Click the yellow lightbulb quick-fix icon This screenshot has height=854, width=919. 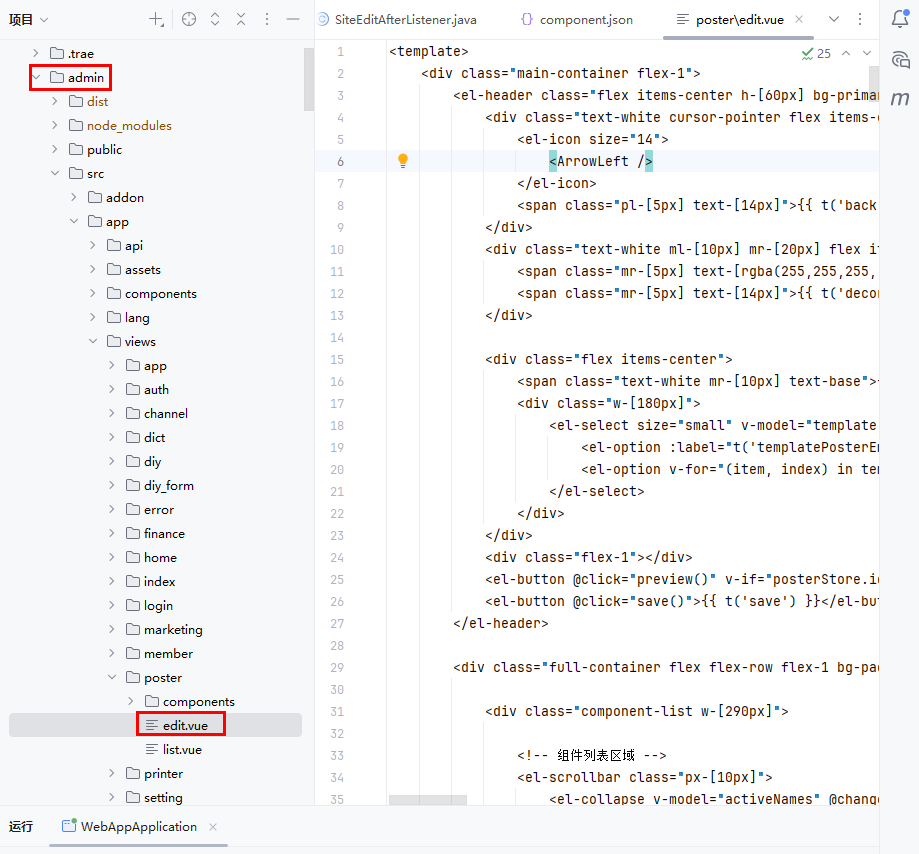tap(403, 161)
